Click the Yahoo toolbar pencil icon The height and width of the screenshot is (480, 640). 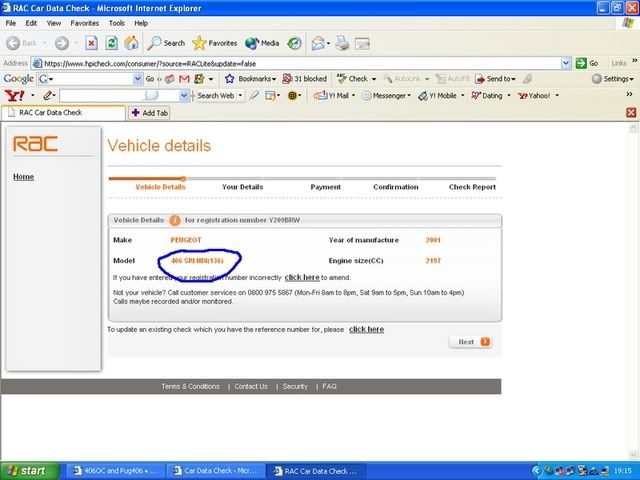(x=48, y=96)
